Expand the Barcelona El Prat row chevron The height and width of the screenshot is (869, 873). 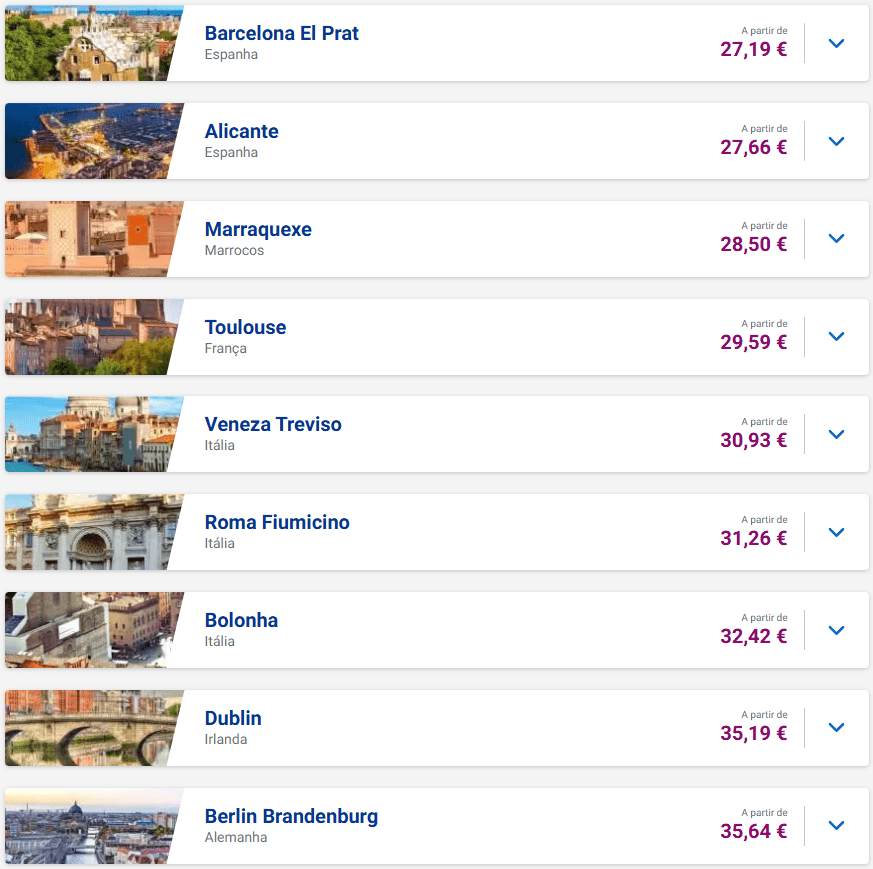pos(837,44)
